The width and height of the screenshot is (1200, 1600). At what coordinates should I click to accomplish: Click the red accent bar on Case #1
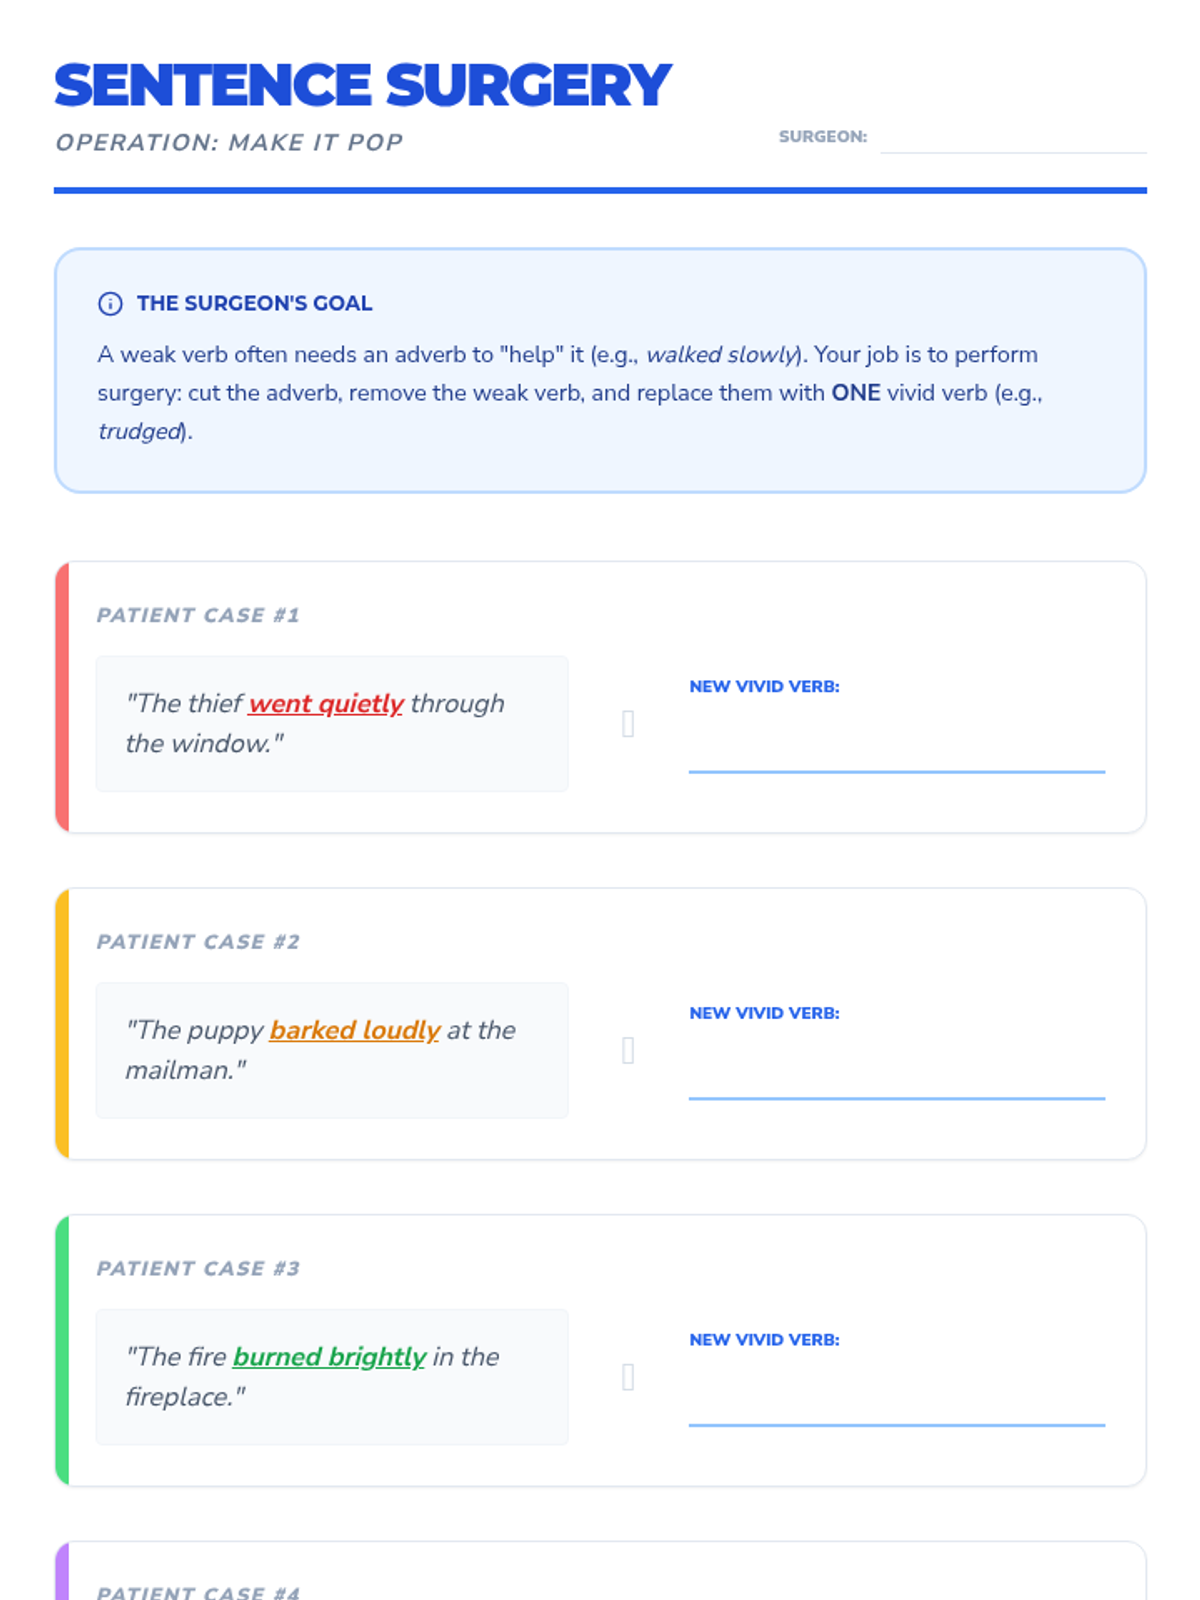[x=62, y=697]
